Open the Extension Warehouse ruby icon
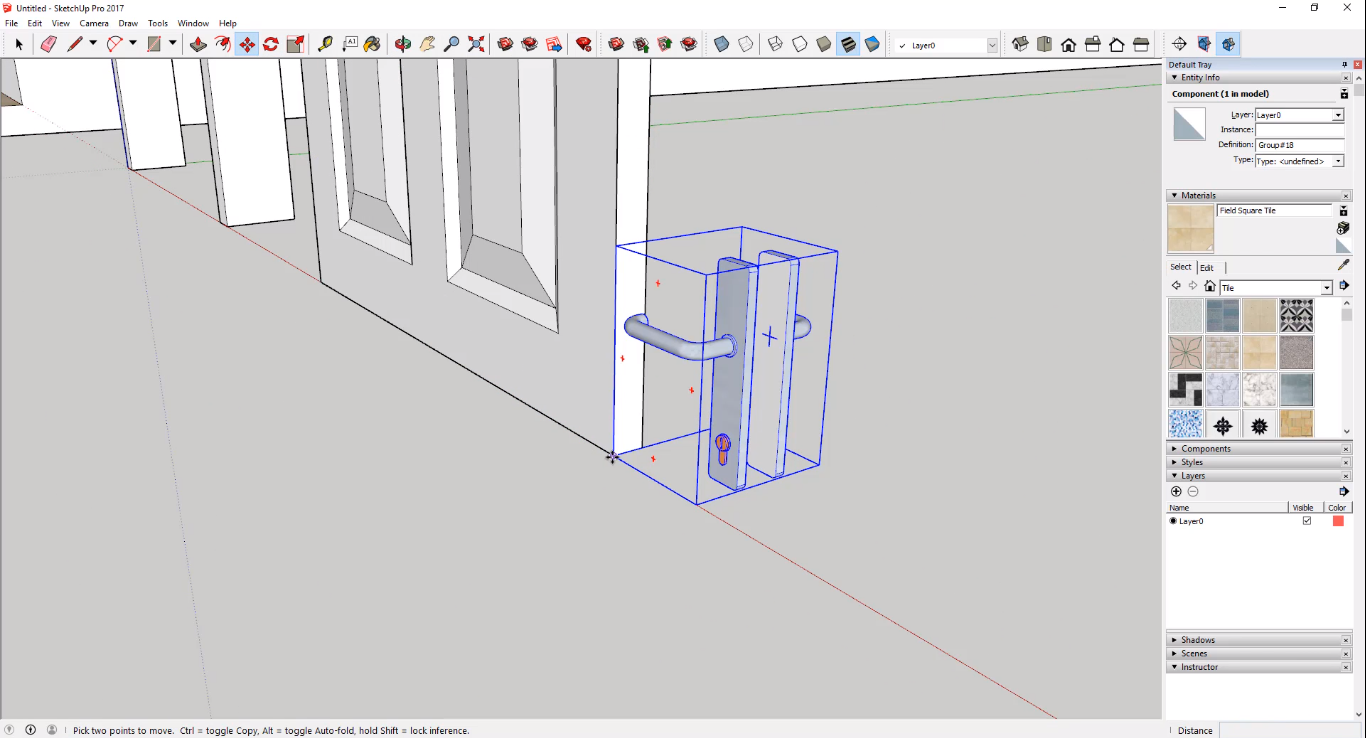 coord(584,44)
